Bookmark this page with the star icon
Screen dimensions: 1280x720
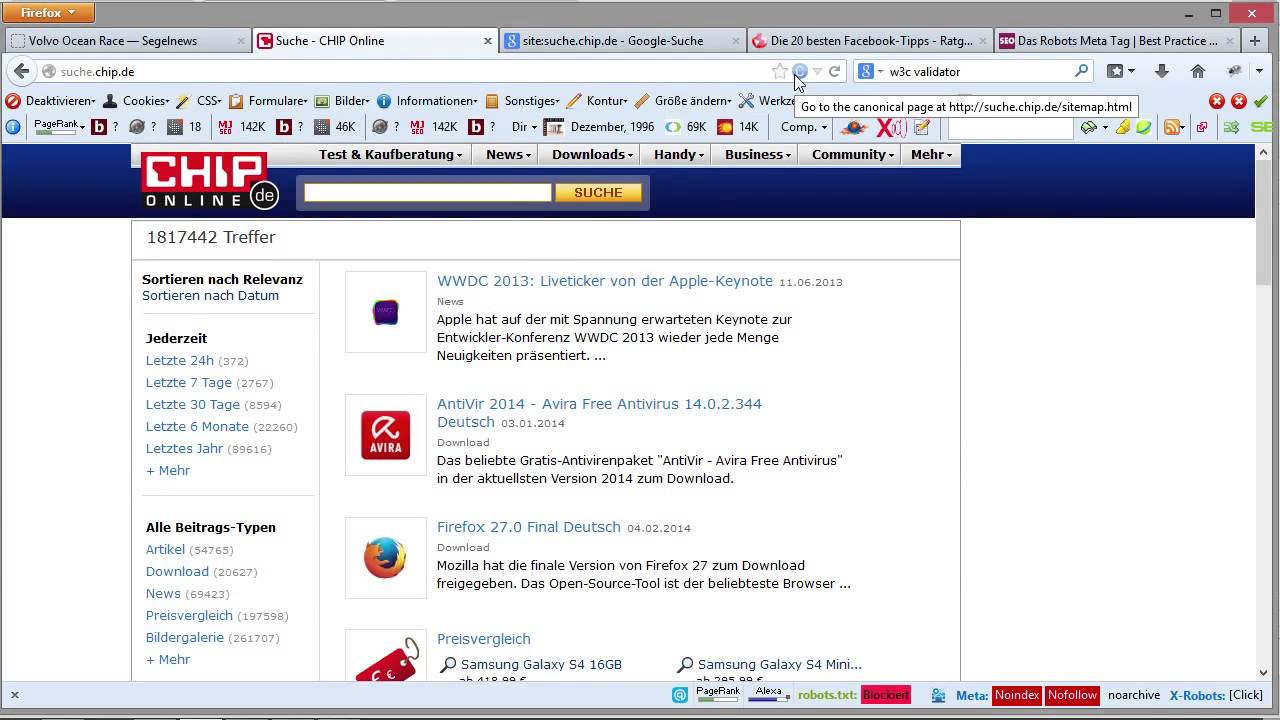click(780, 71)
